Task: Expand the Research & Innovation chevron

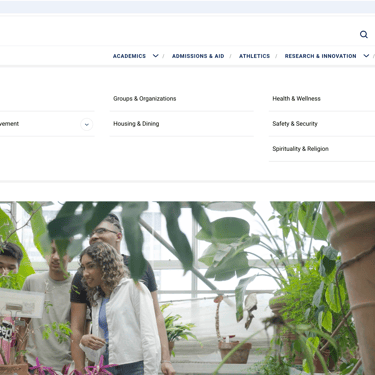Action: 366,56
